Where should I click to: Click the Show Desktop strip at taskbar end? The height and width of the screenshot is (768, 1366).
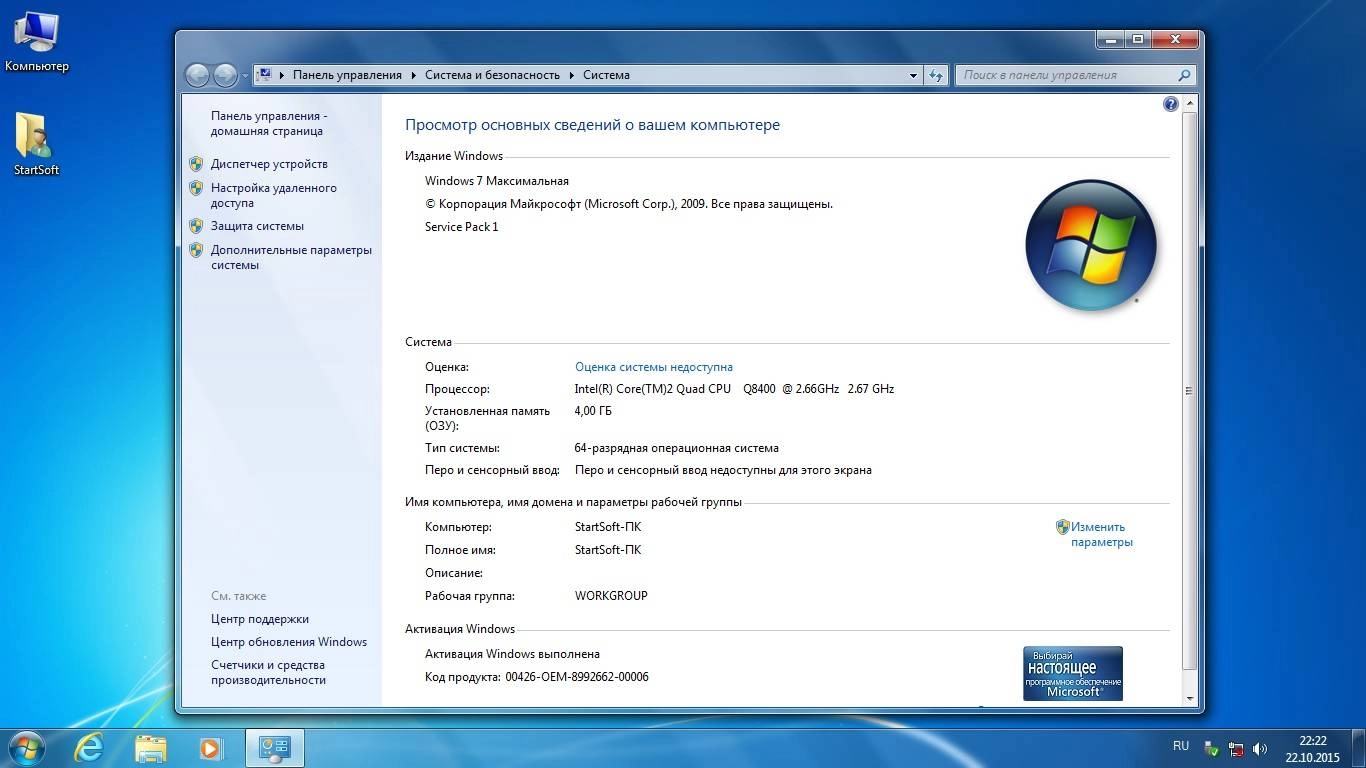coord(1358,748)
